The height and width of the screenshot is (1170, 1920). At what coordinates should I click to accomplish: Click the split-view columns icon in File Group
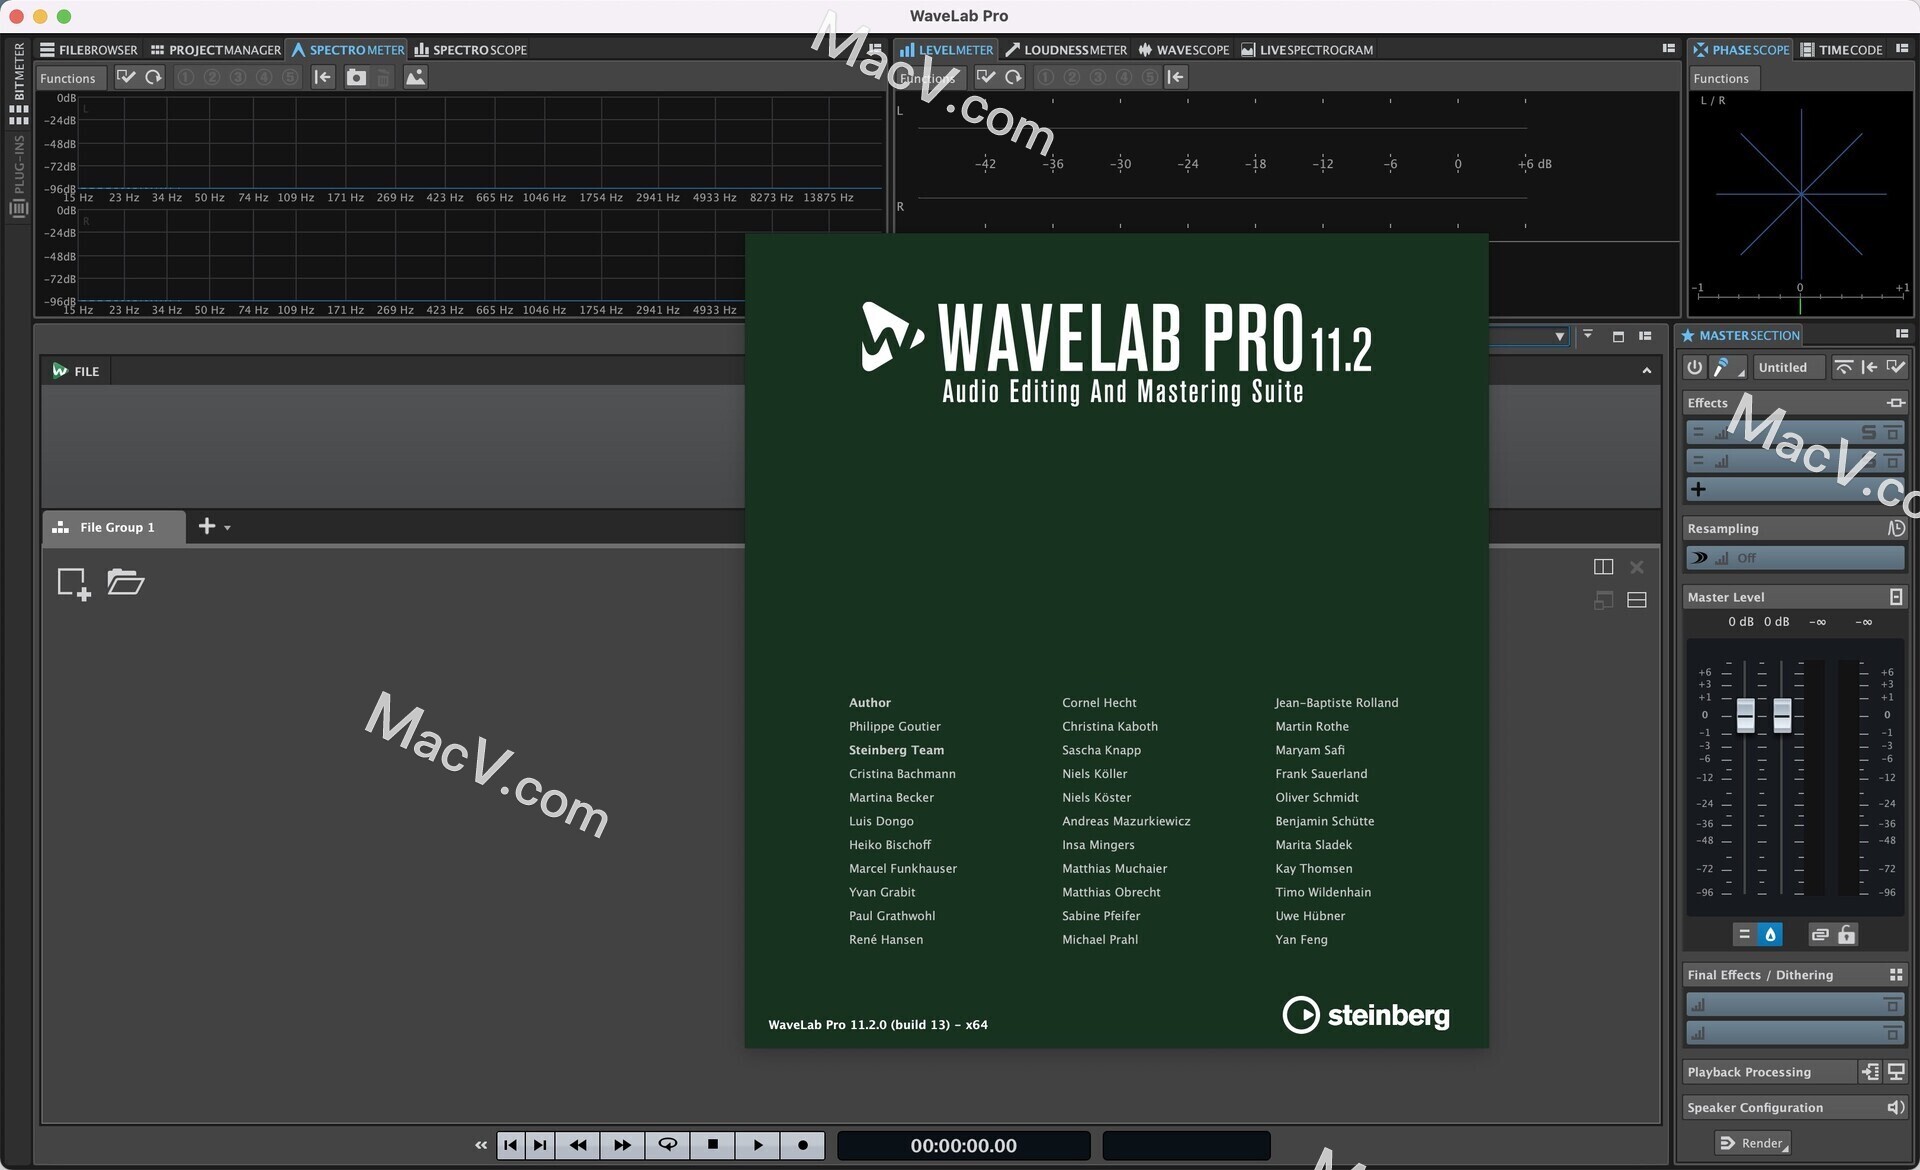pyautogui.click(x=1603, y=567)
